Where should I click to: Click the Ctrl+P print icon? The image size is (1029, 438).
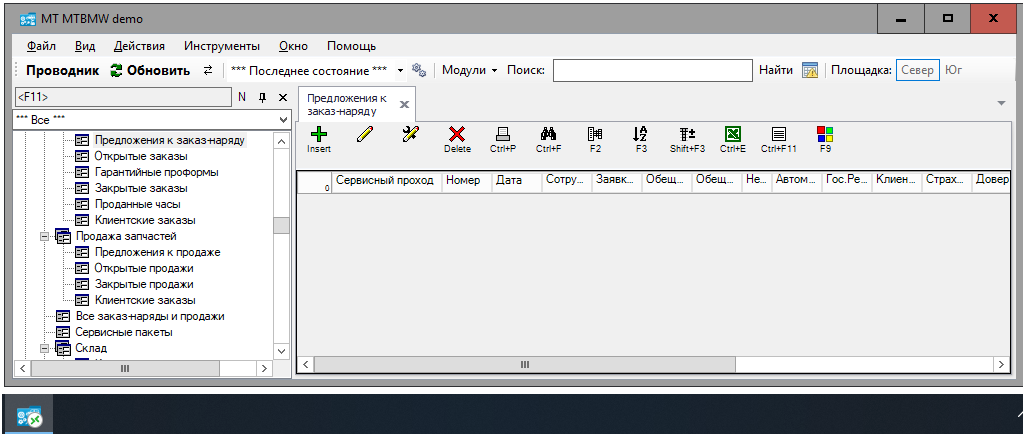pos(503,135)
